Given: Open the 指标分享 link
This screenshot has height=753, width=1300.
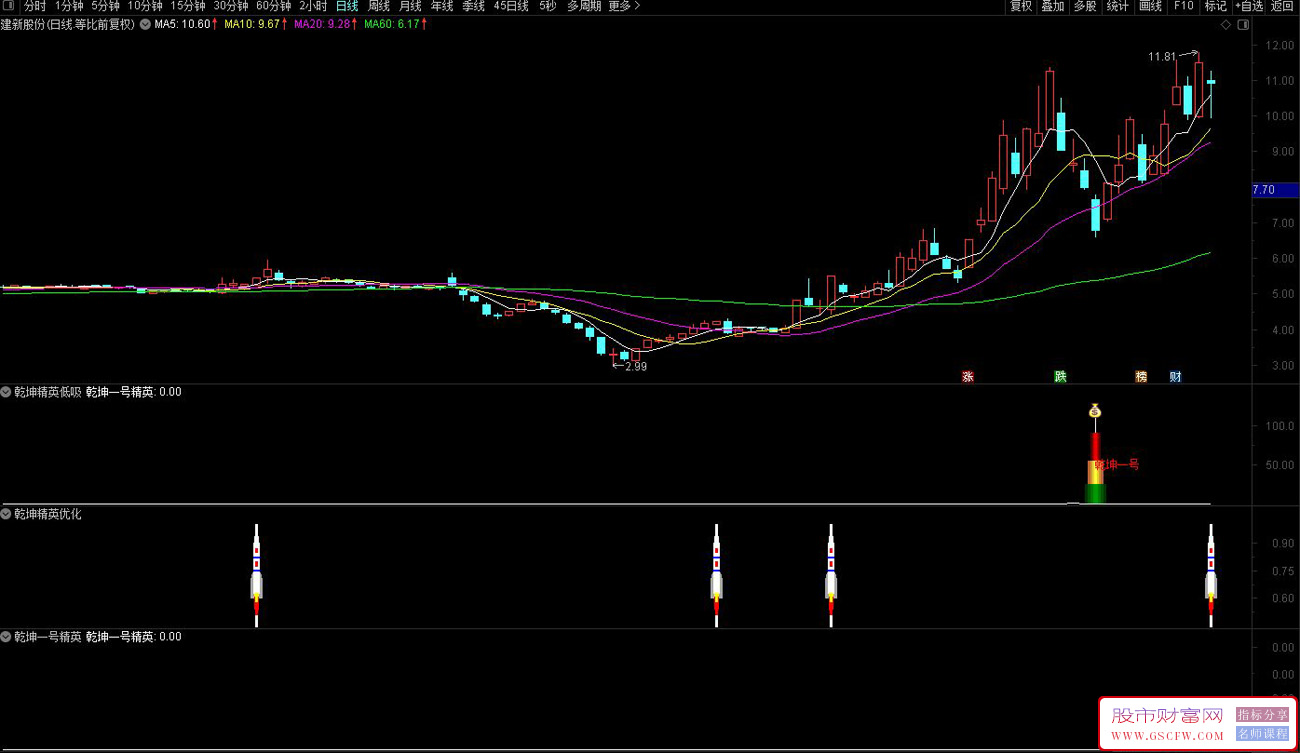Looking at the screenshot, I should coord(1263,715).
